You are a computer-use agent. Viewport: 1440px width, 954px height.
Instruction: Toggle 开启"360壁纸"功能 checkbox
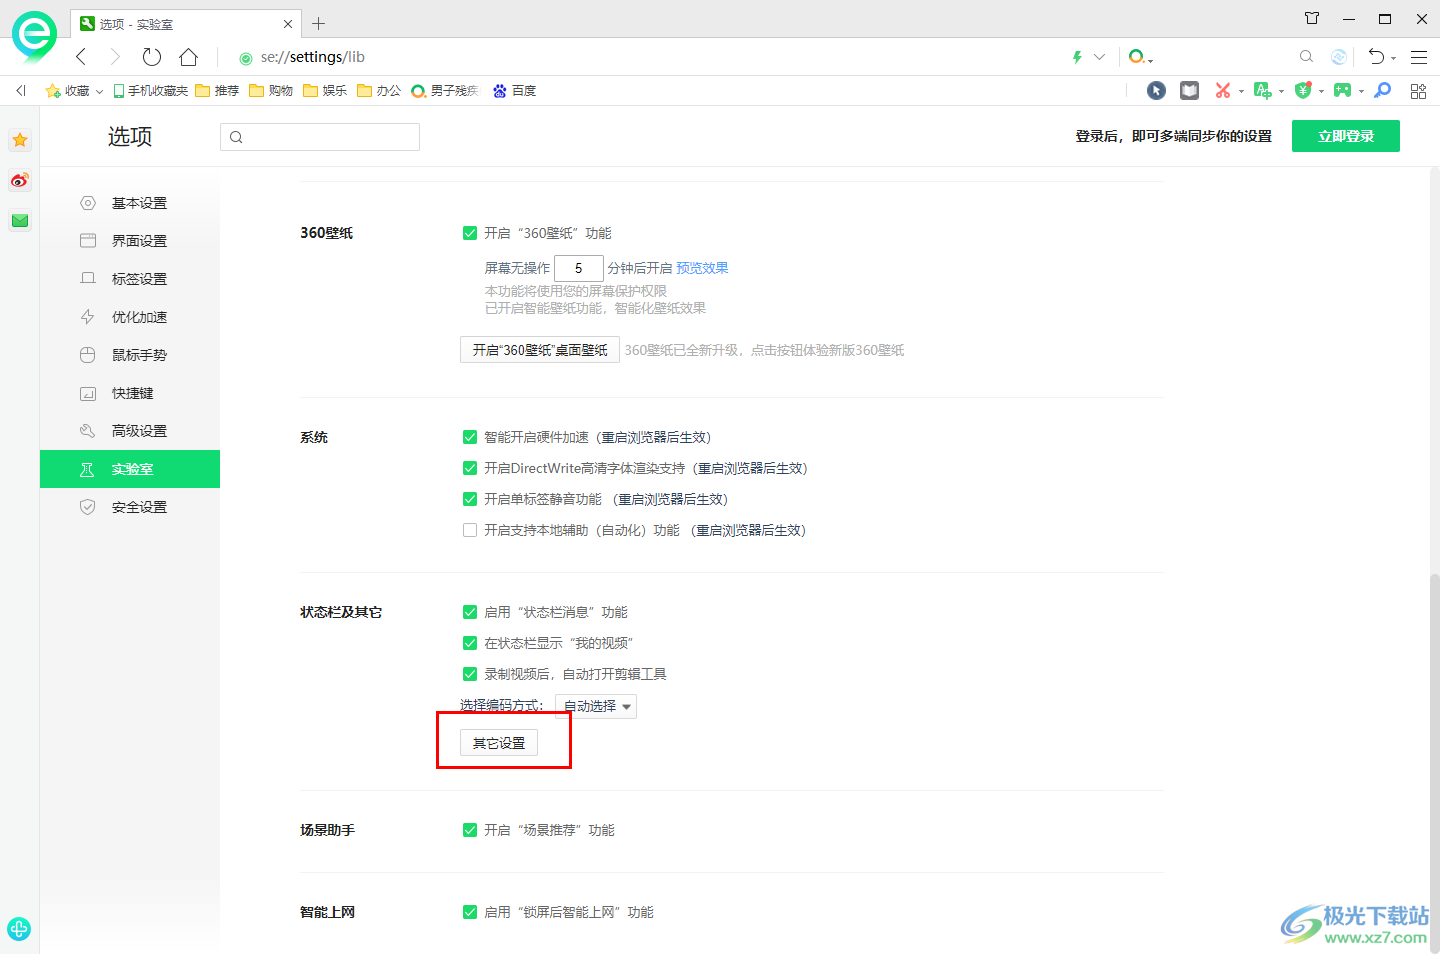(470, 233)
